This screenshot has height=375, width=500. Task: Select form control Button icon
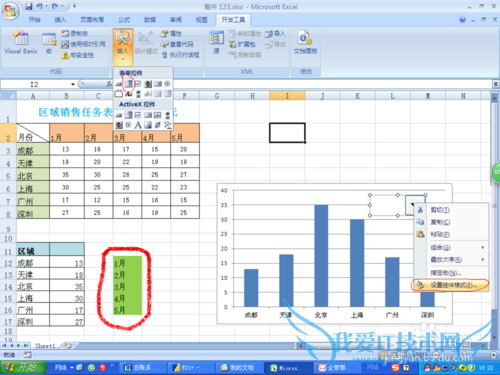click(x=118, y=84)
